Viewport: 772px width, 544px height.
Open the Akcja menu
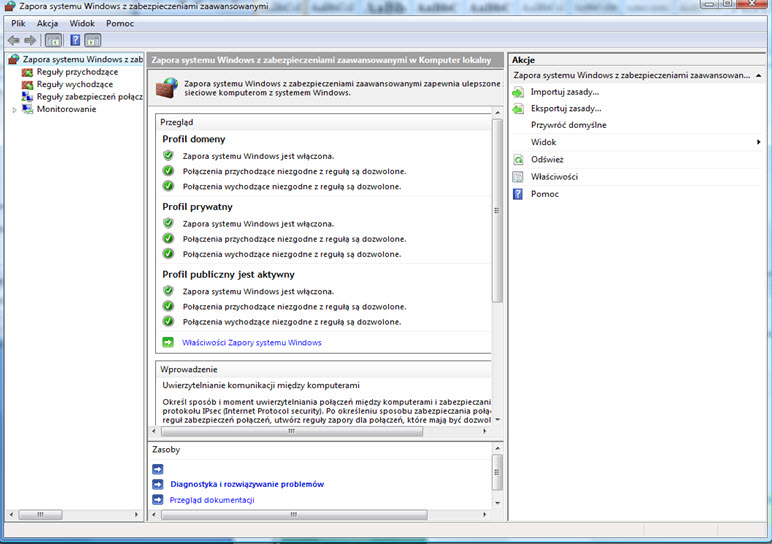tap(47, 23)
